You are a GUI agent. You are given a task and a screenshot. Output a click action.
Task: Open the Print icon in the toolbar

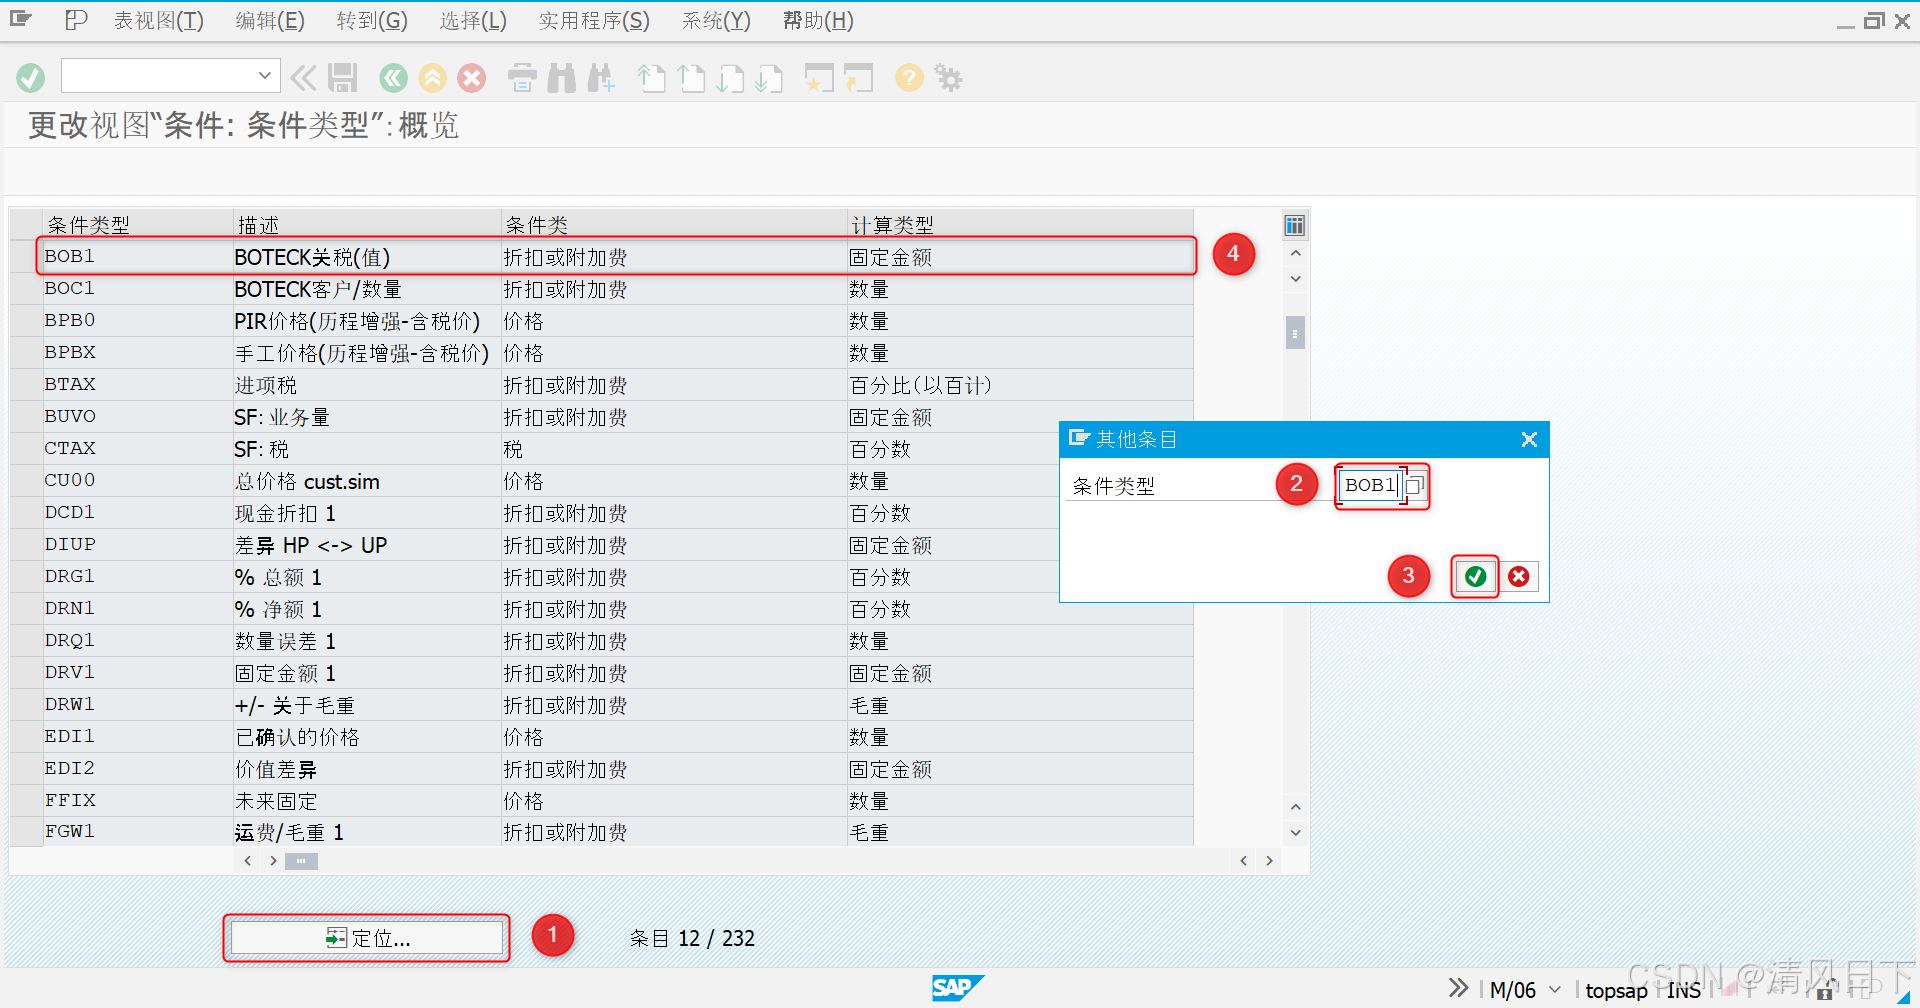[x=521, y=77]
